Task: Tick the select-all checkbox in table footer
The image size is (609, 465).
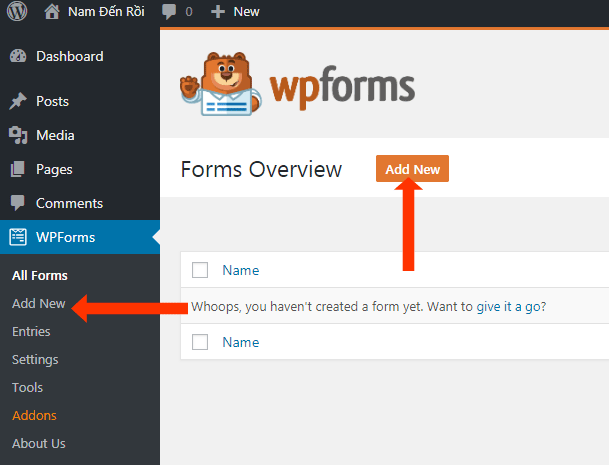Action: click(x=200, y=342)
